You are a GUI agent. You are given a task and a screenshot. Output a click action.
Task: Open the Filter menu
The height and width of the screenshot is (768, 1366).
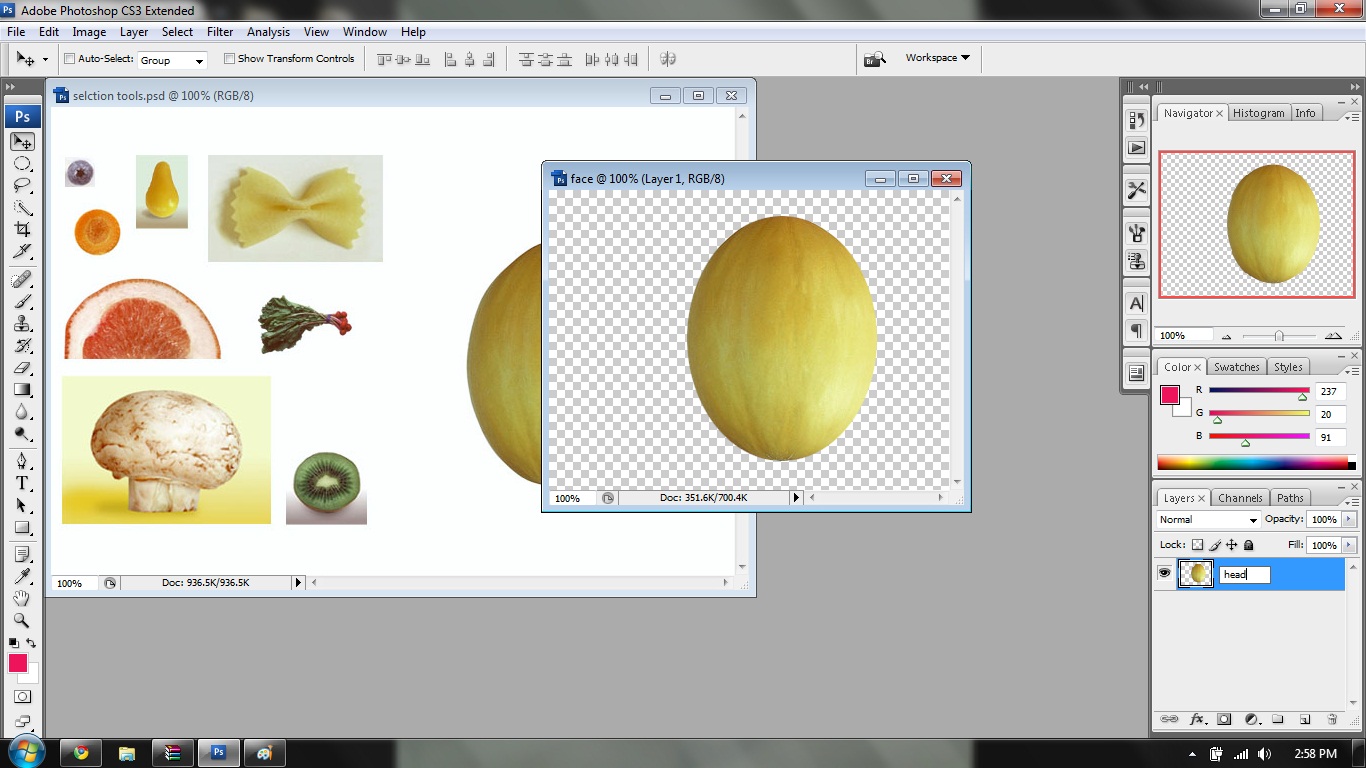220,32
